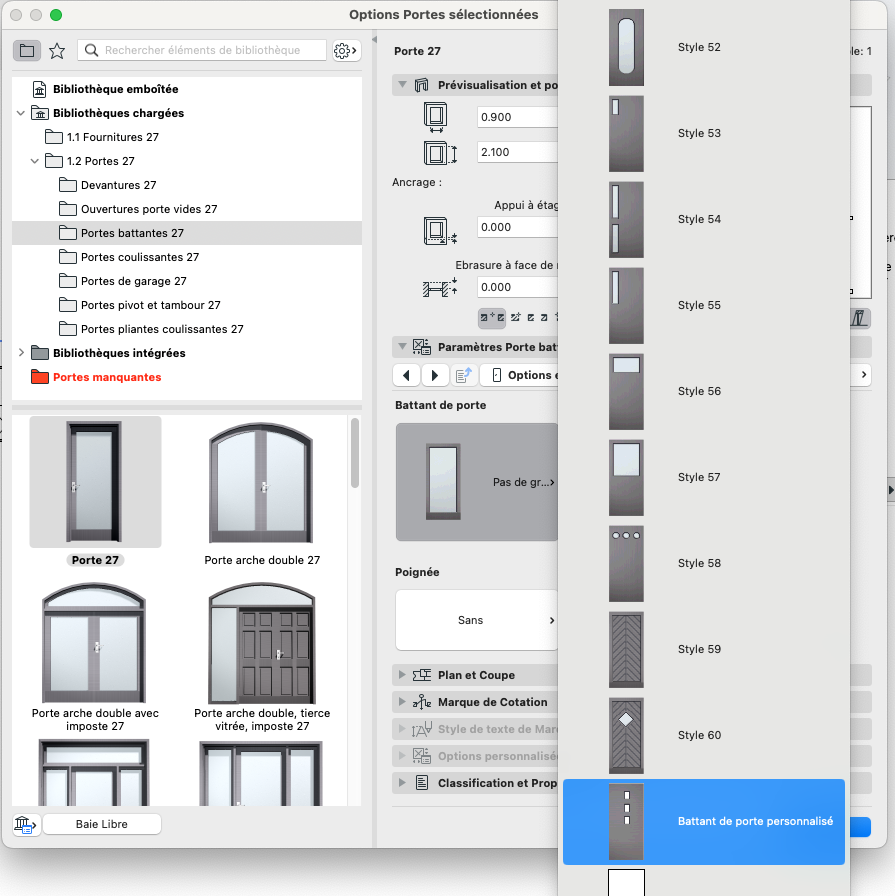
Task: Open the Sans handle selector
Action: pyautogui.click(x=477, y=620)
